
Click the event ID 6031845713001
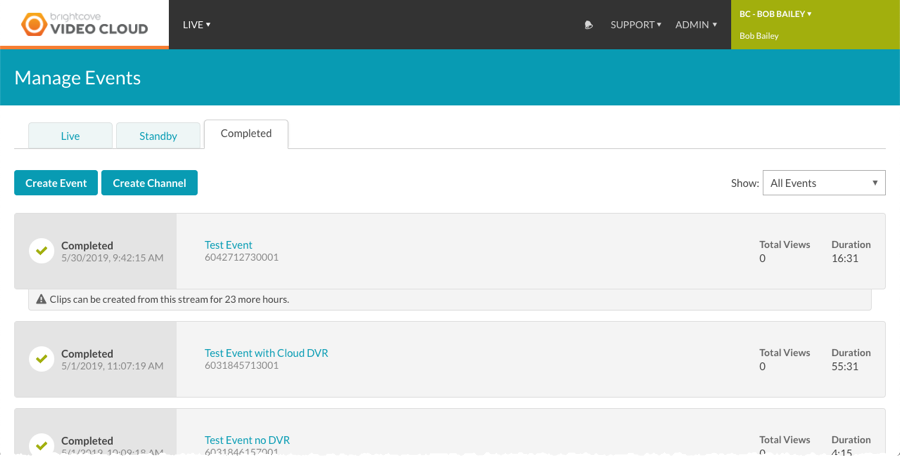coord(242,365)
